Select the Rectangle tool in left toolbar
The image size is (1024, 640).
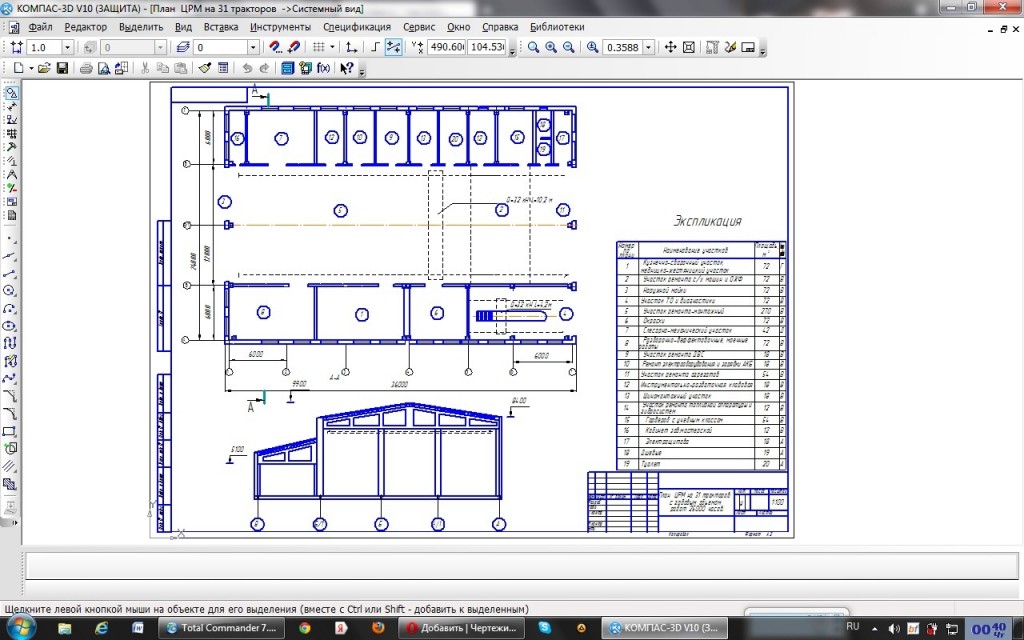click(x=10, y=431)
